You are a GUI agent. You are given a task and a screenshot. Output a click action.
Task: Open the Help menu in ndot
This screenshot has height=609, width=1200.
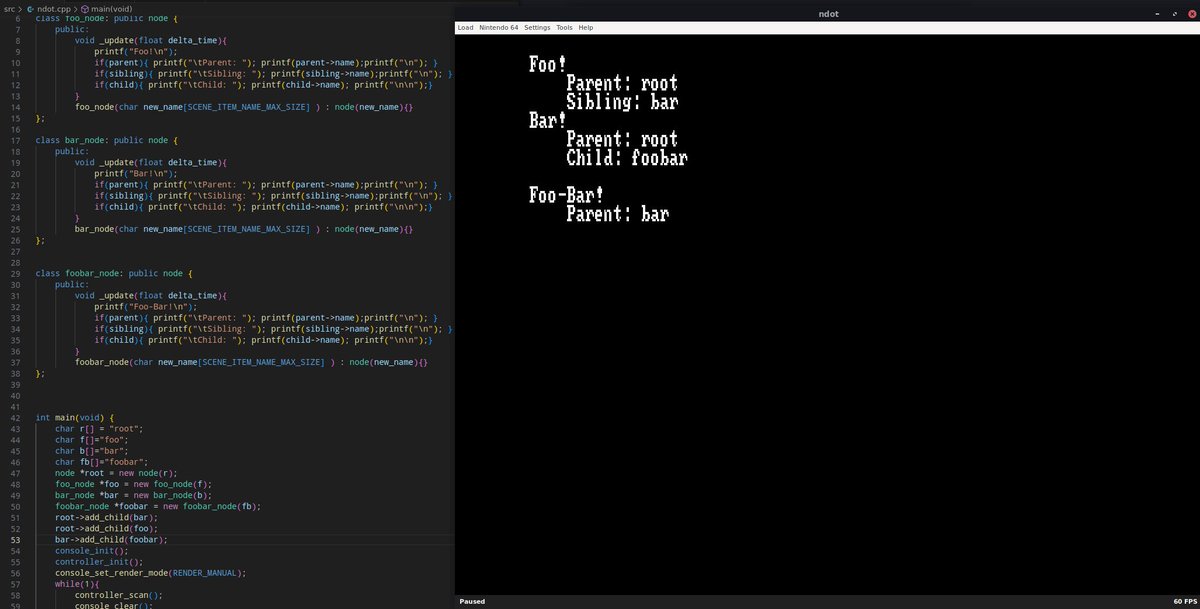(586, 28)
